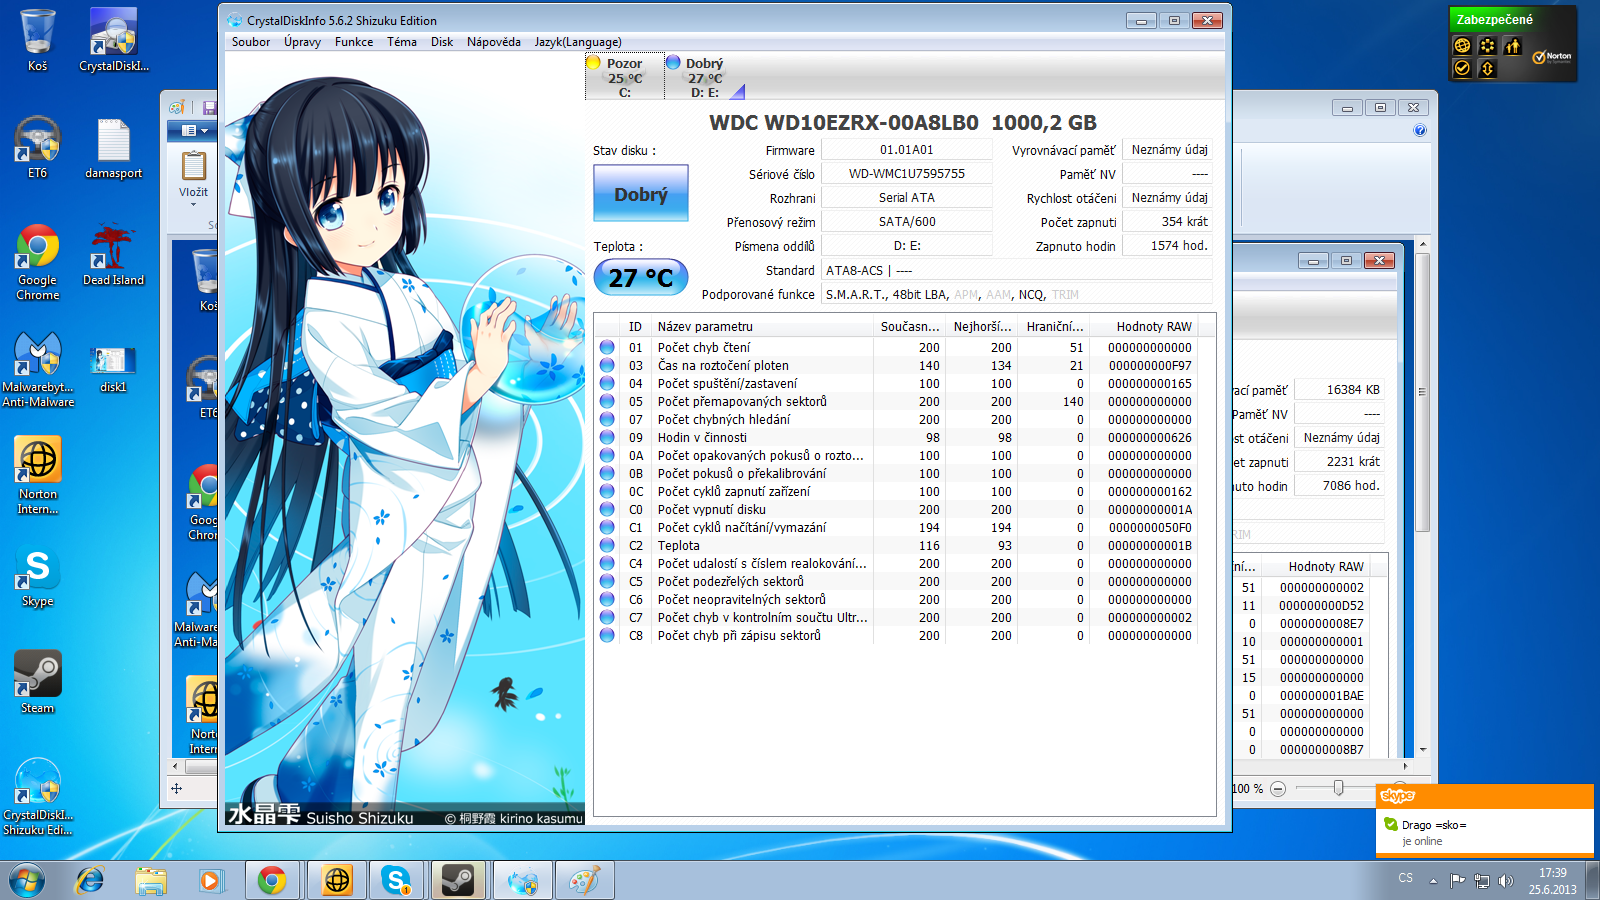Click the volume icon in system tray
Viewport: 1600px width, 900px height.
tap(1505, 881)
